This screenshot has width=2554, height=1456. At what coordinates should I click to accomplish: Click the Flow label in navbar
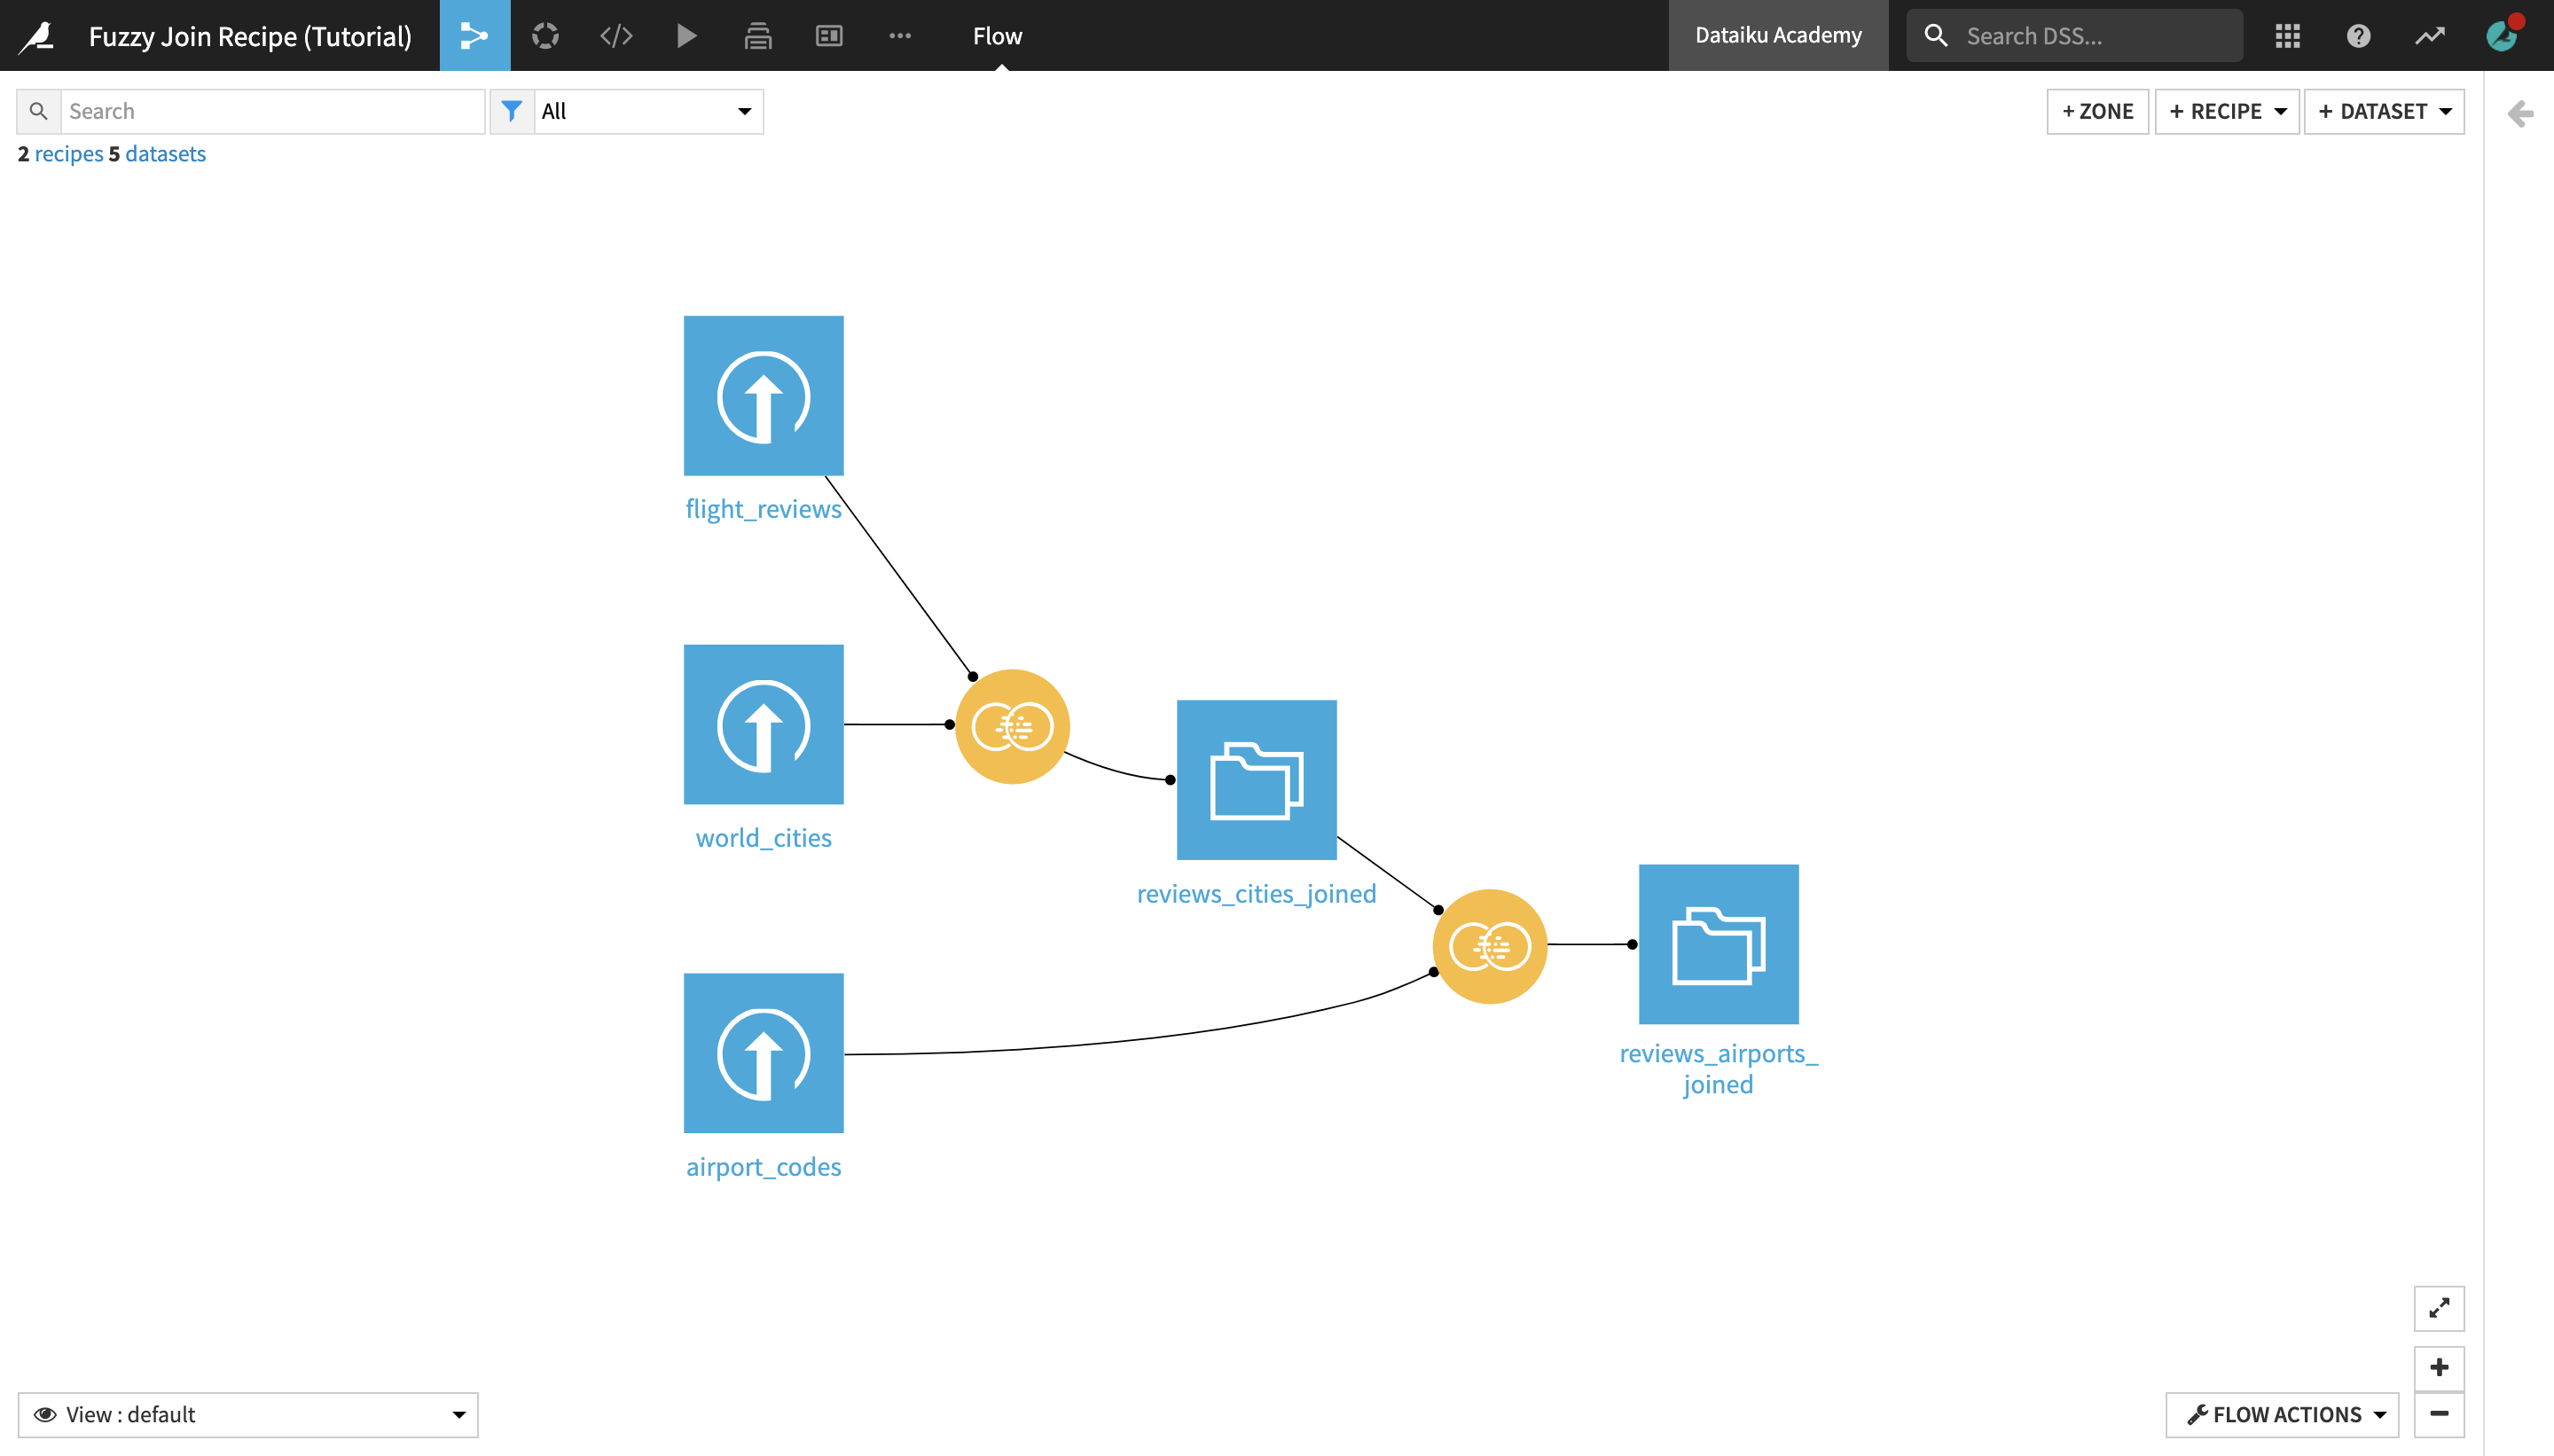click(997, 36)
